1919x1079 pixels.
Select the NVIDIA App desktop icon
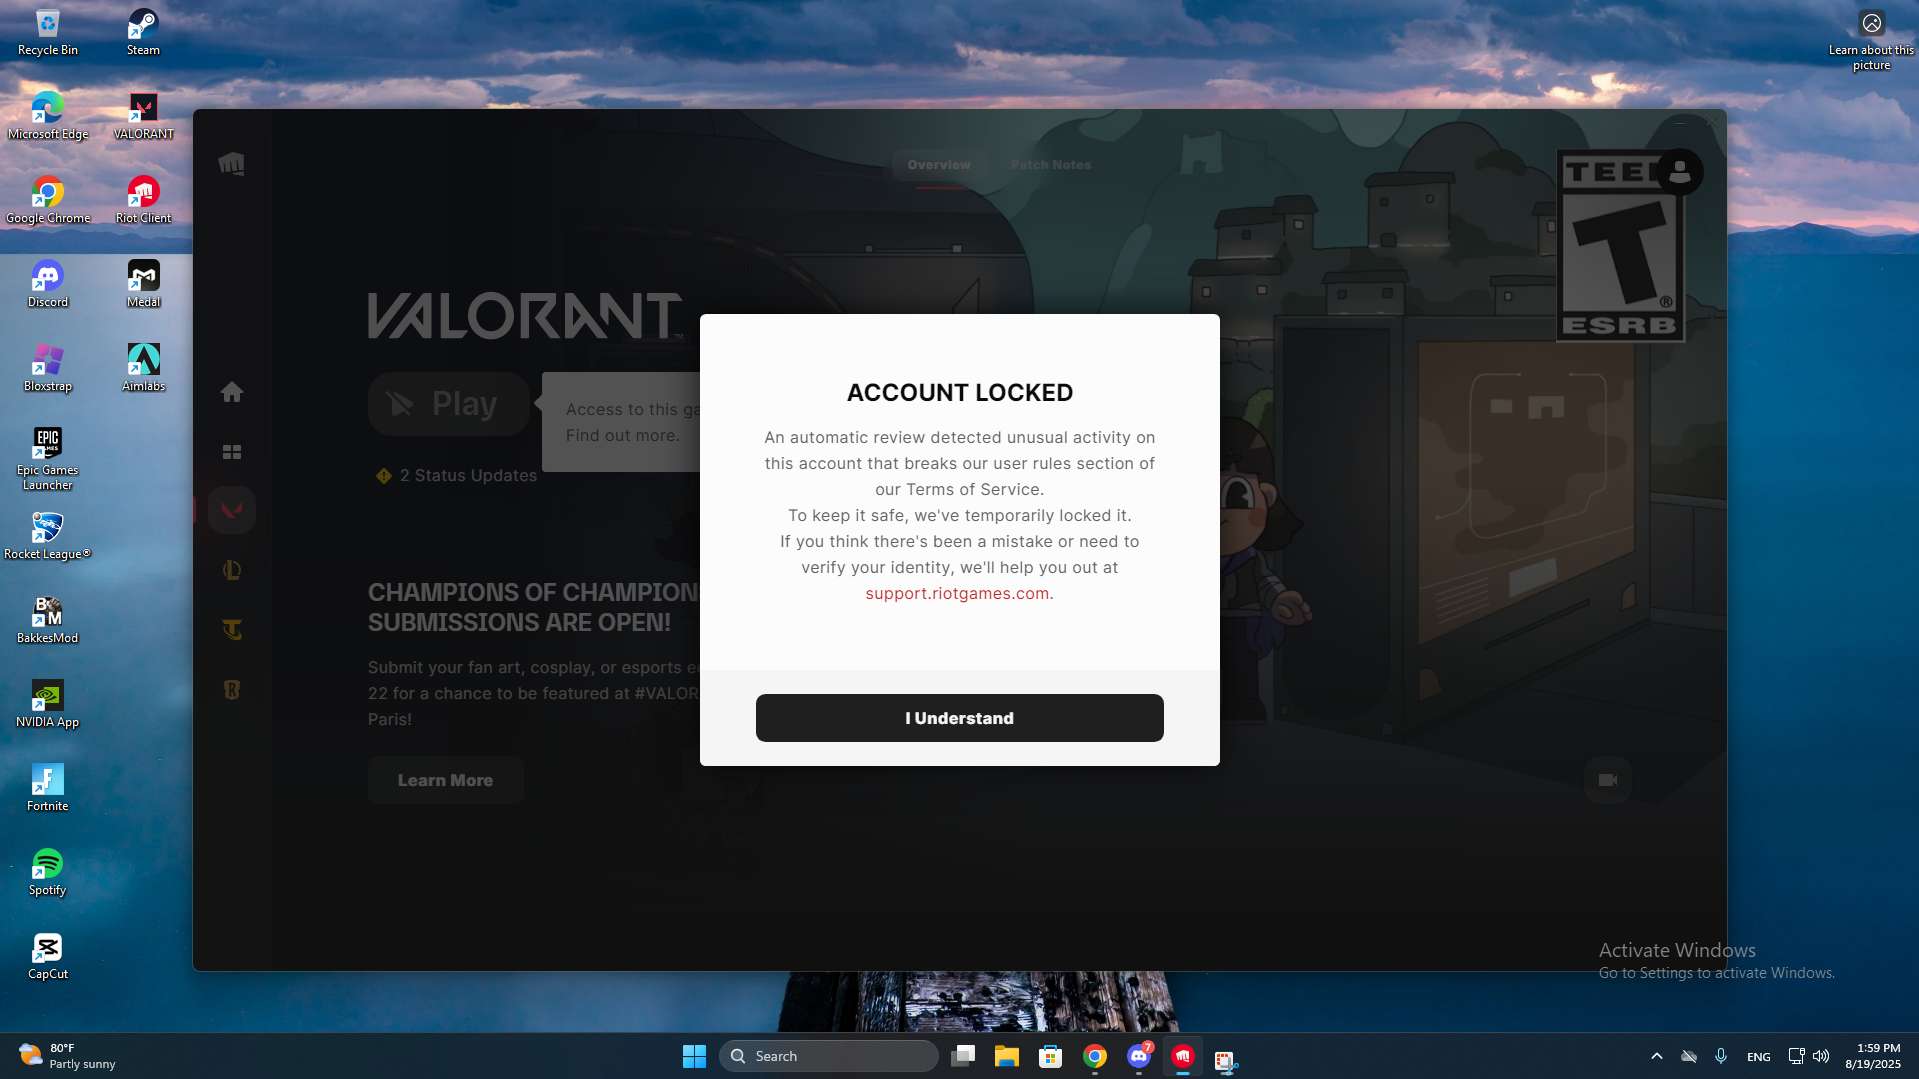pos(47,704)
